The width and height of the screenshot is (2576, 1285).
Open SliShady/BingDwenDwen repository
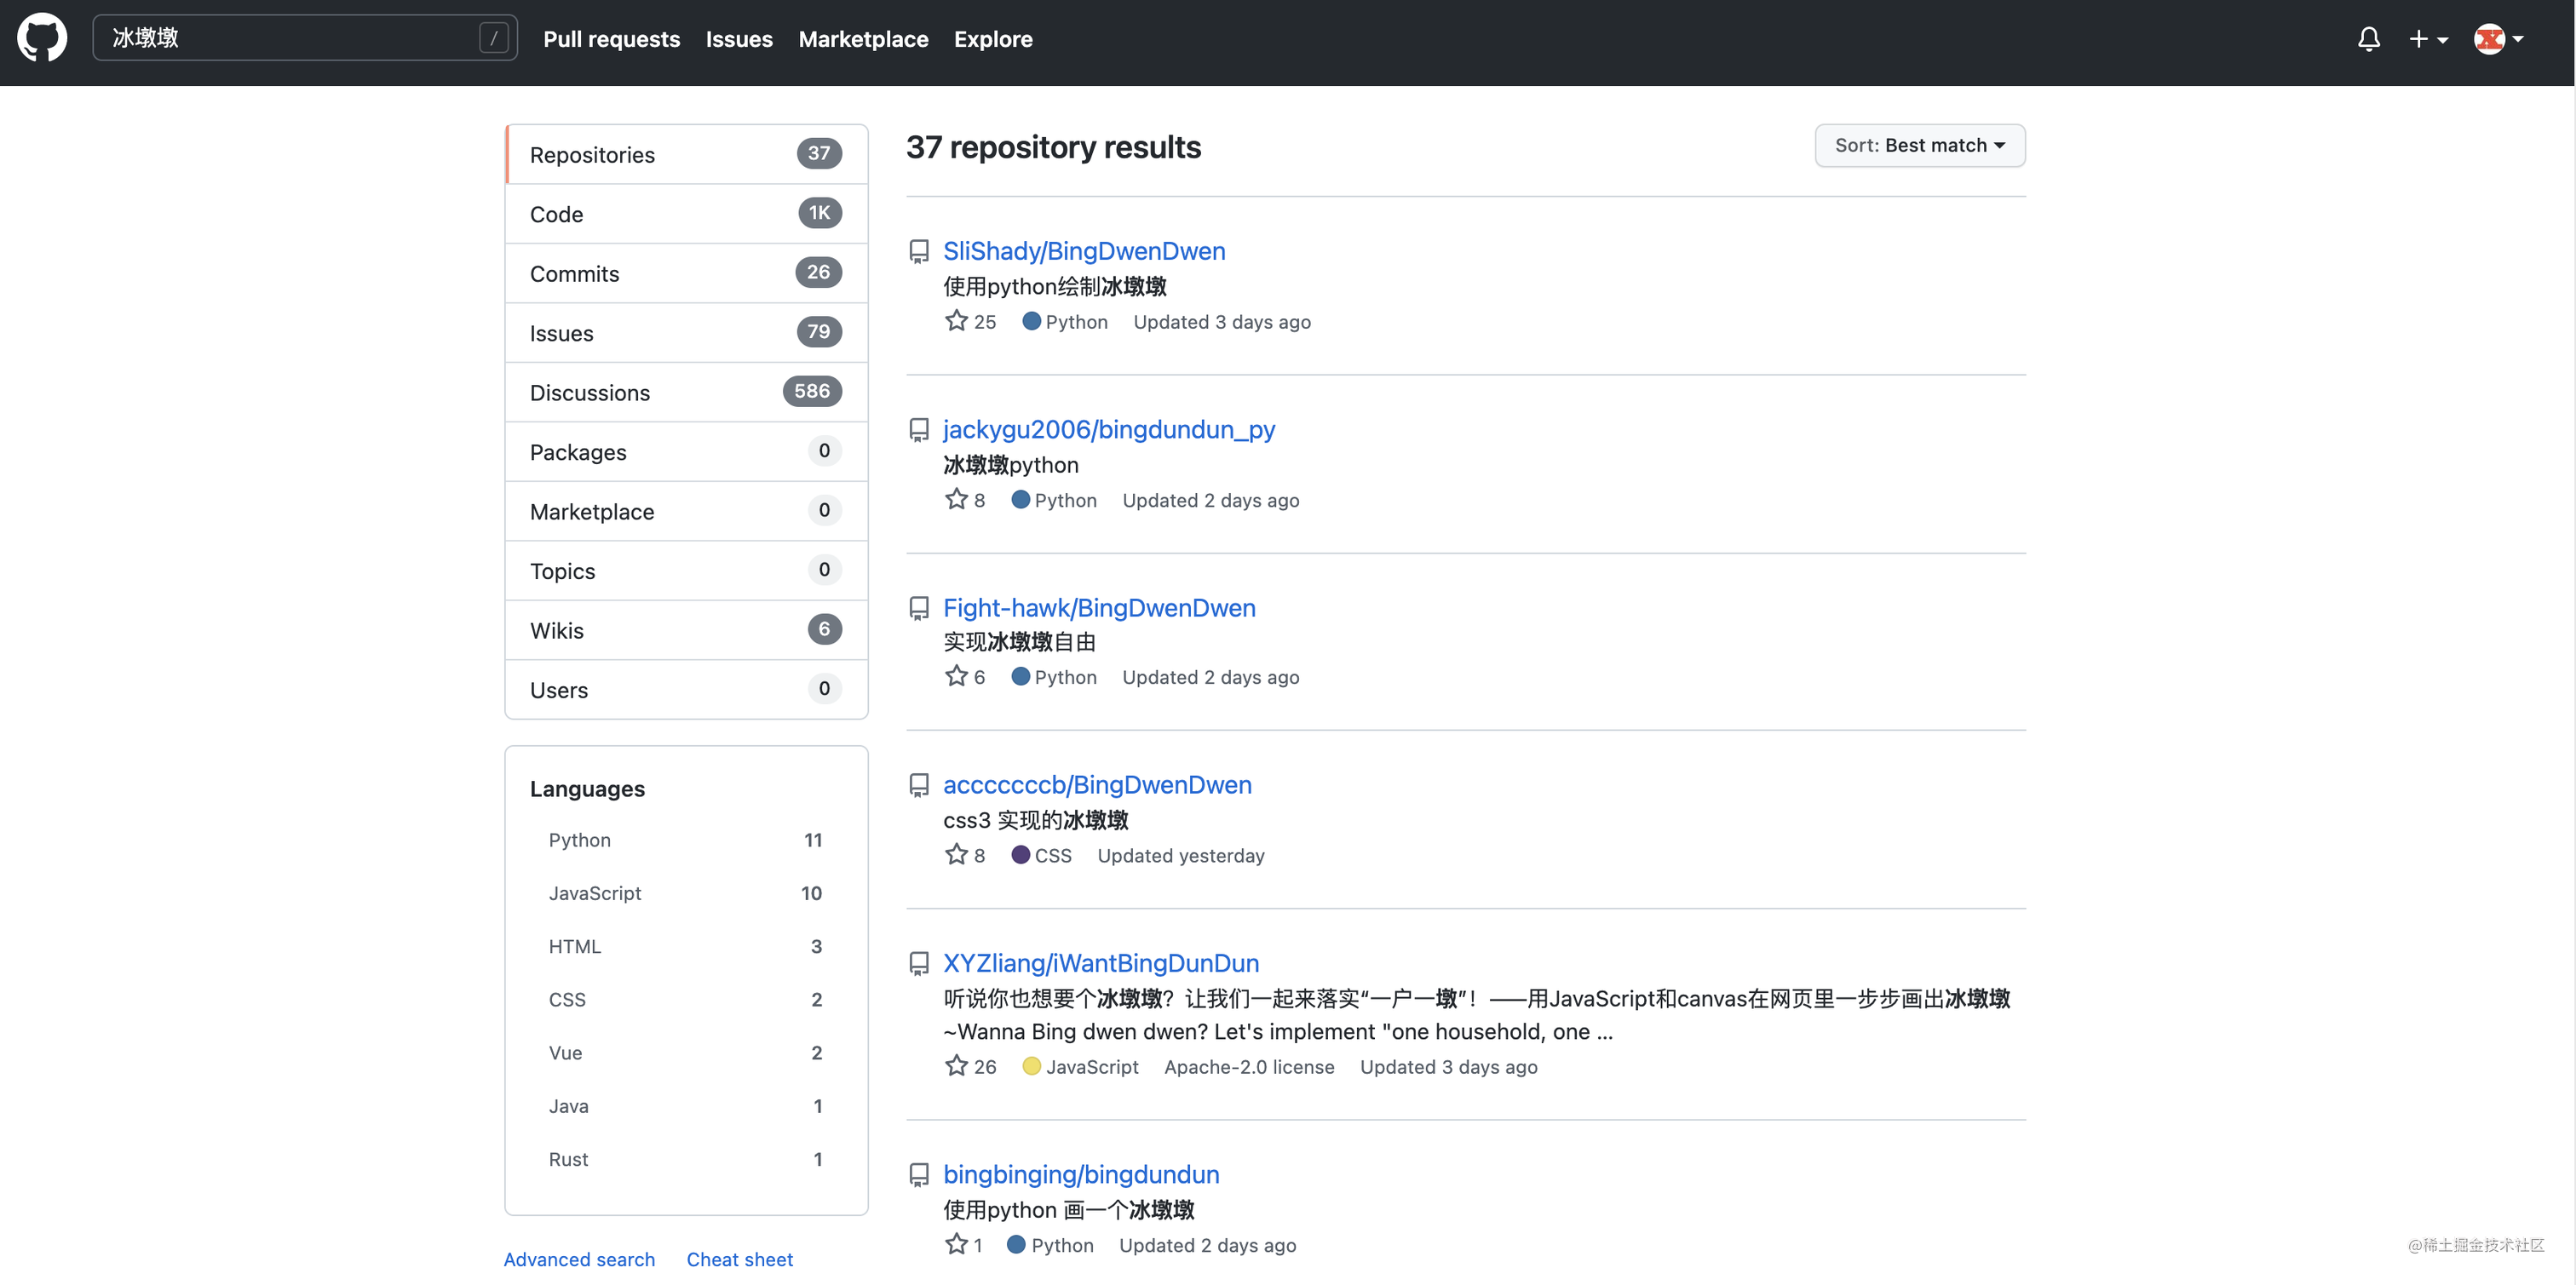(x=1084, y=250)
